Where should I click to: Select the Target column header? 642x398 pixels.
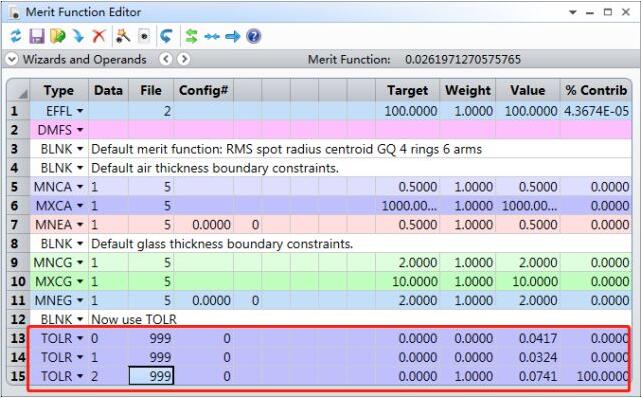[x=407, y=90]
